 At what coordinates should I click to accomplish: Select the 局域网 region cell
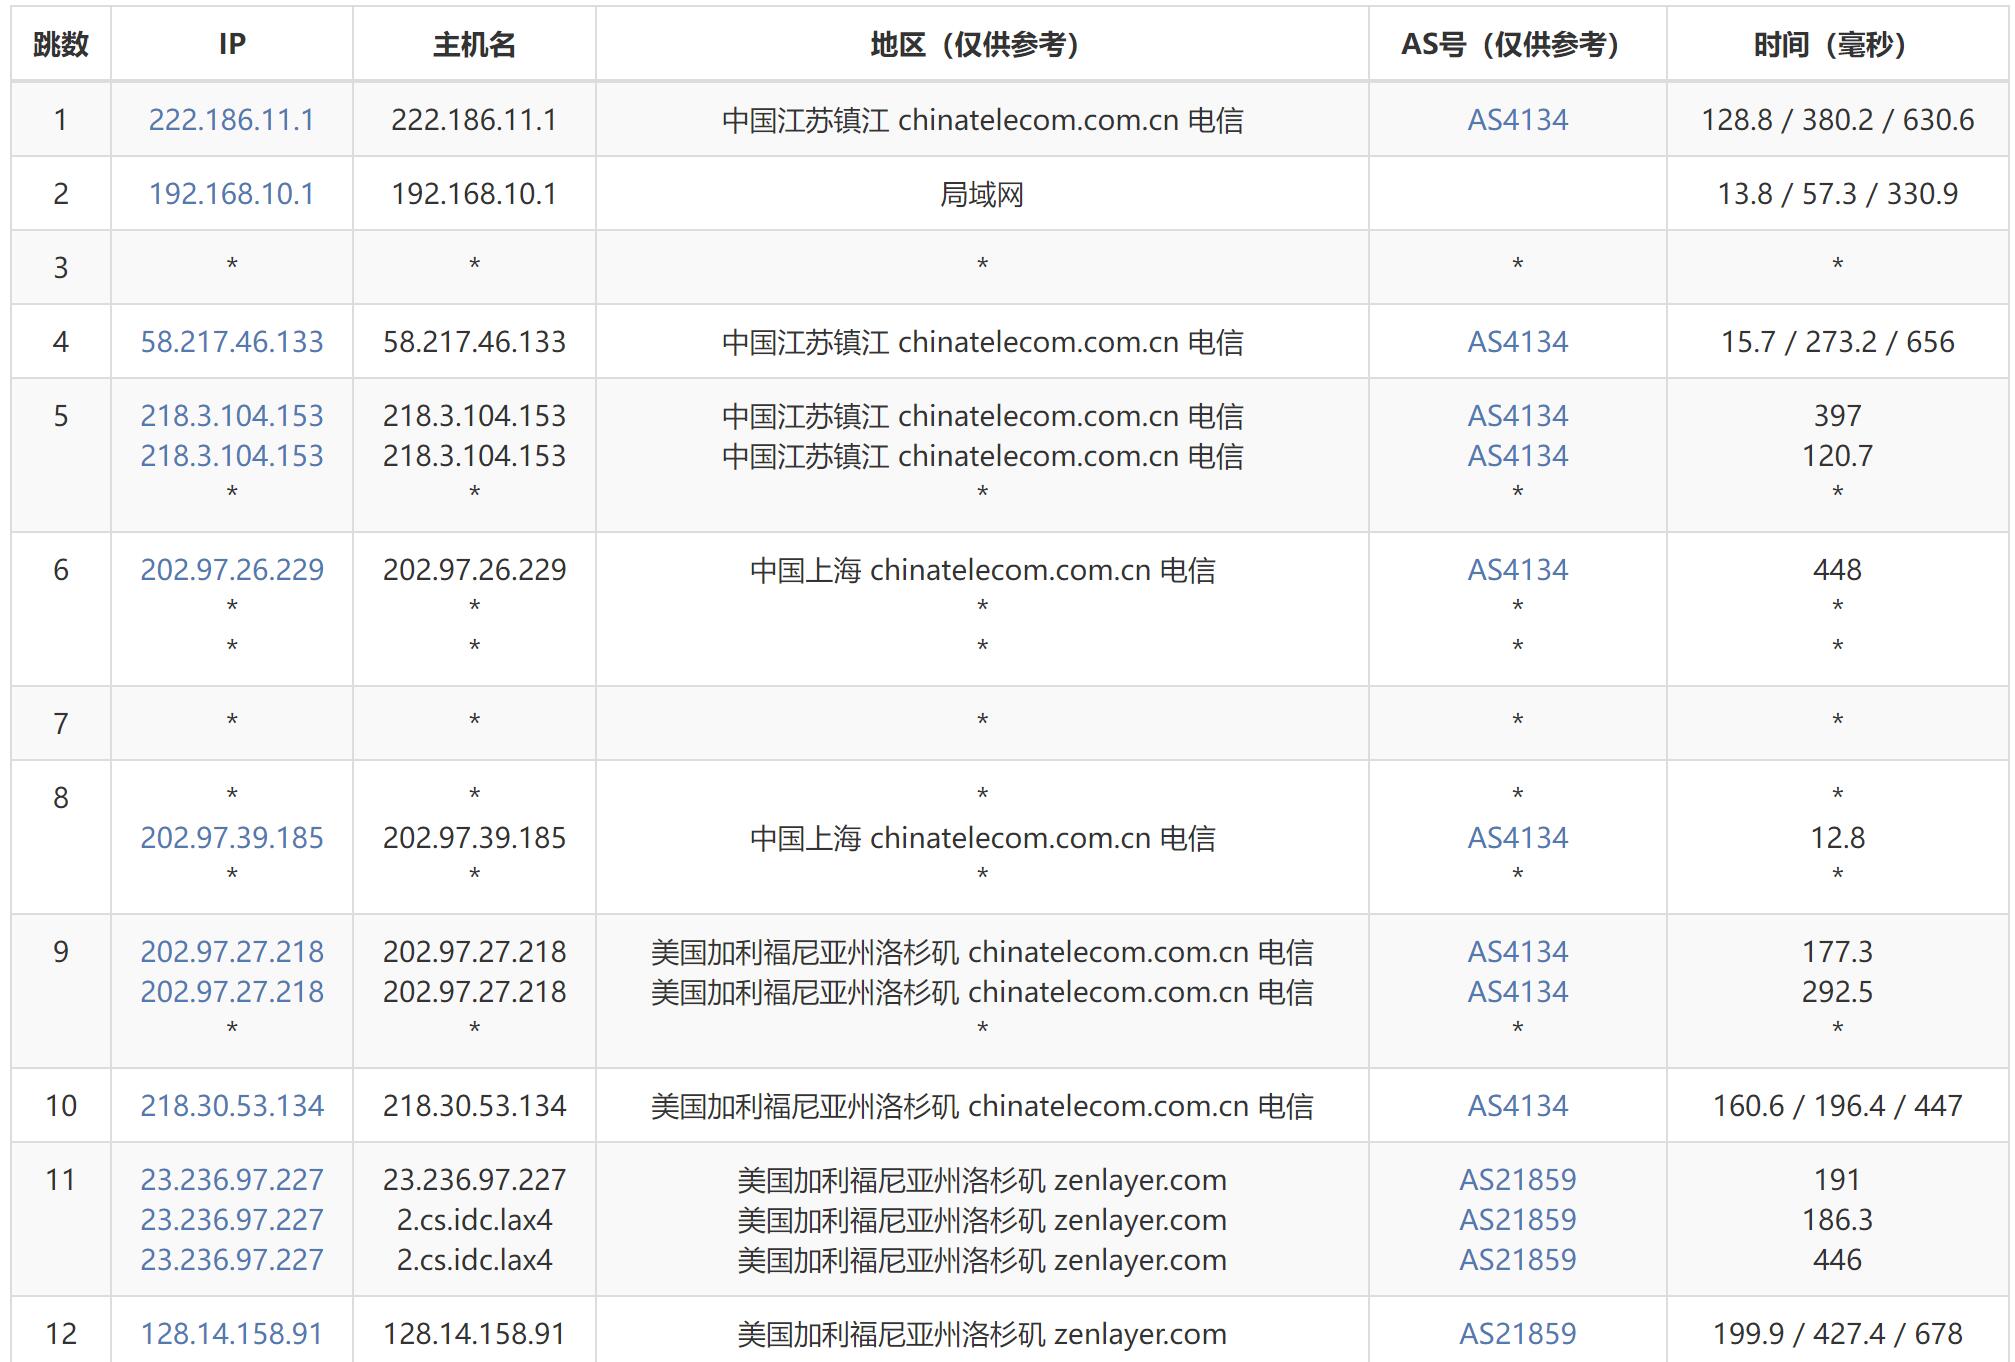(982, 194)
